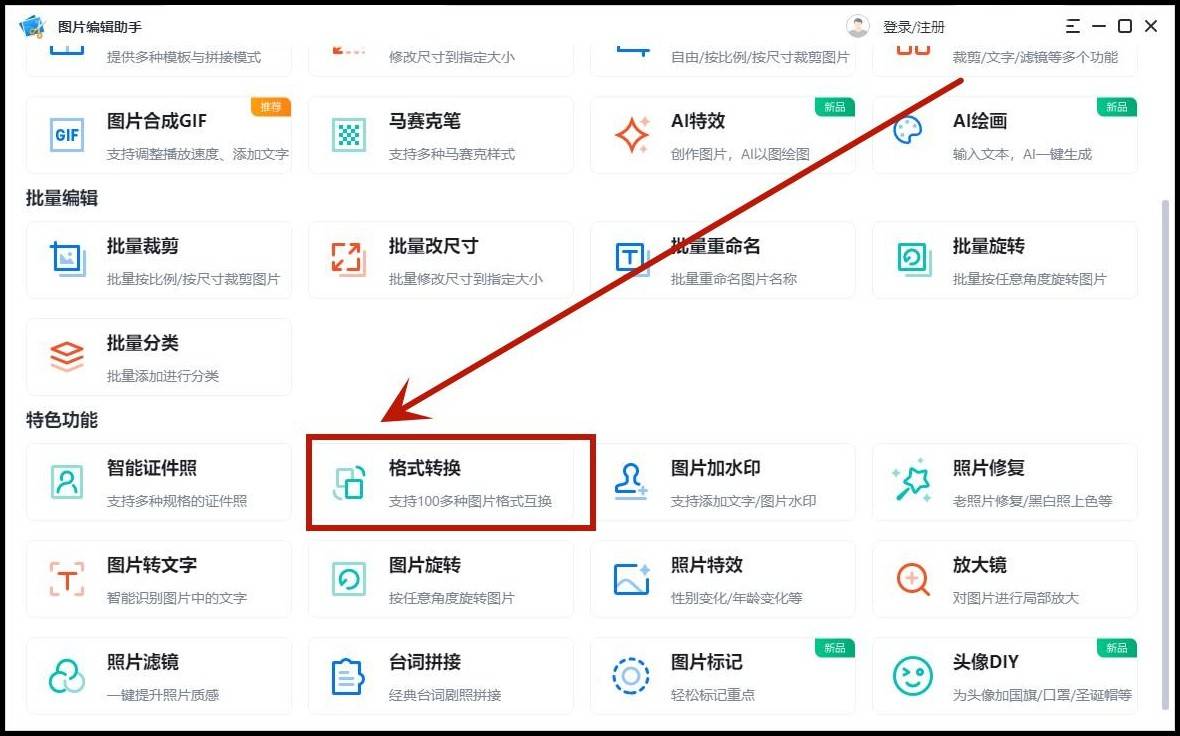
Task: Open the 批量裁剪 crop icon
Action: [67, 259]
